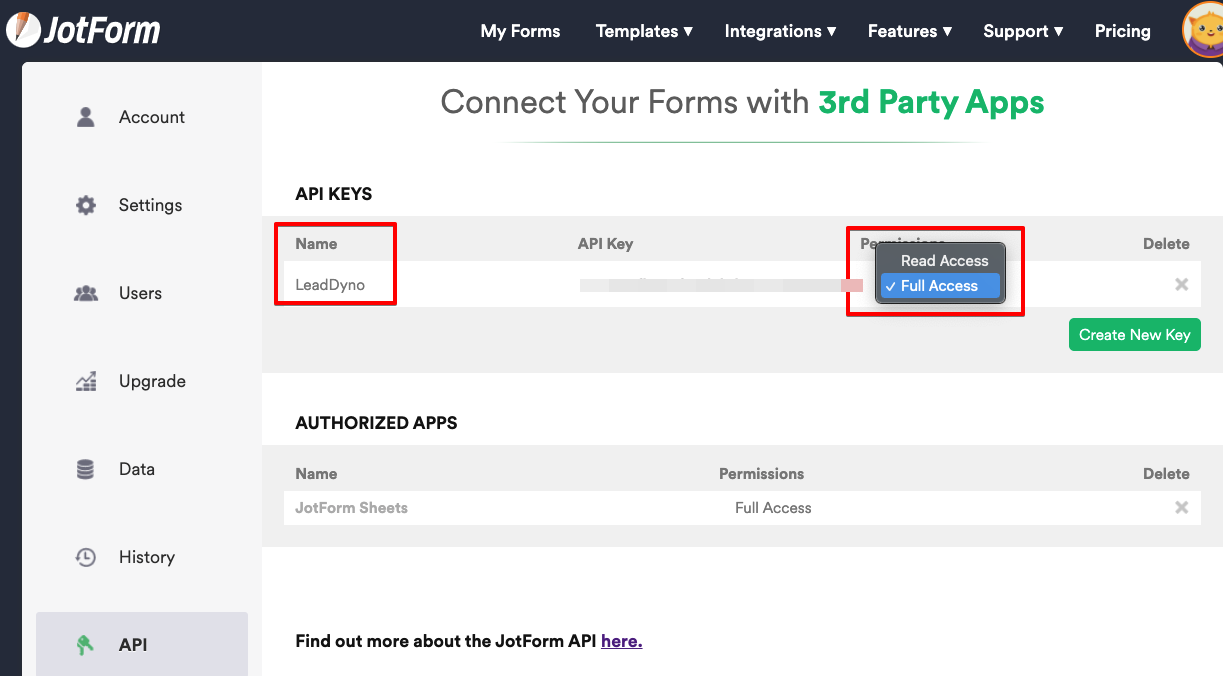Expand the Integrations menu
The width and height of the screenshot is (1223, 676).
pyautogui.click(x=780, y=31)
